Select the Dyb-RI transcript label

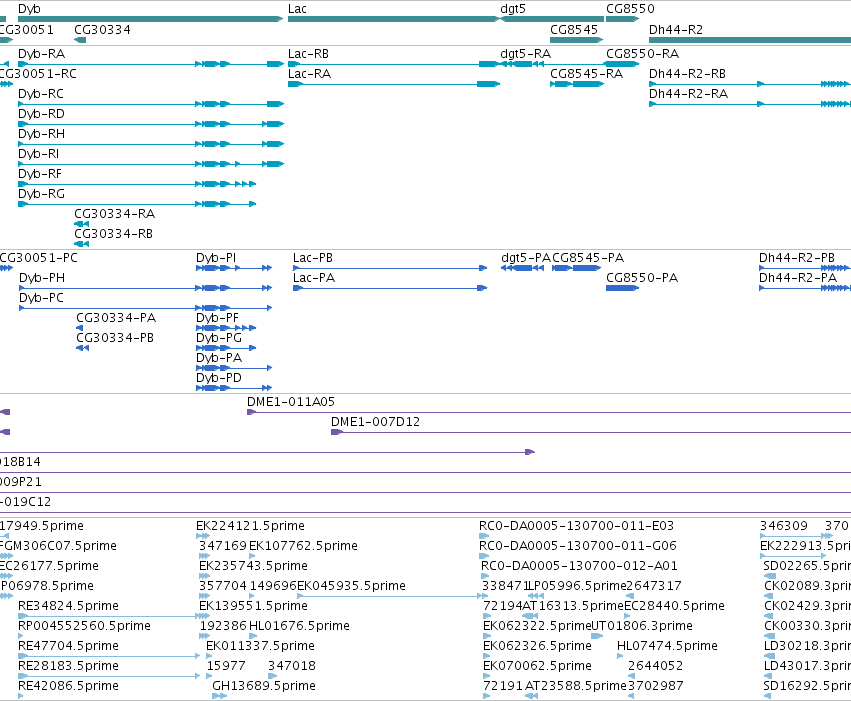click(x=39, y=154)
